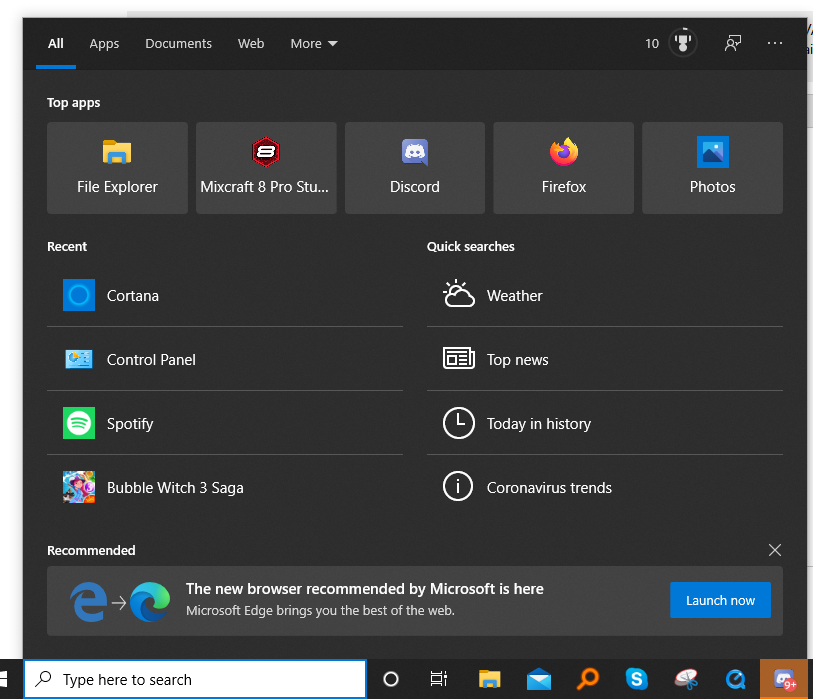Open Discord taskbar icon with notifications

[x=784, y=679]
